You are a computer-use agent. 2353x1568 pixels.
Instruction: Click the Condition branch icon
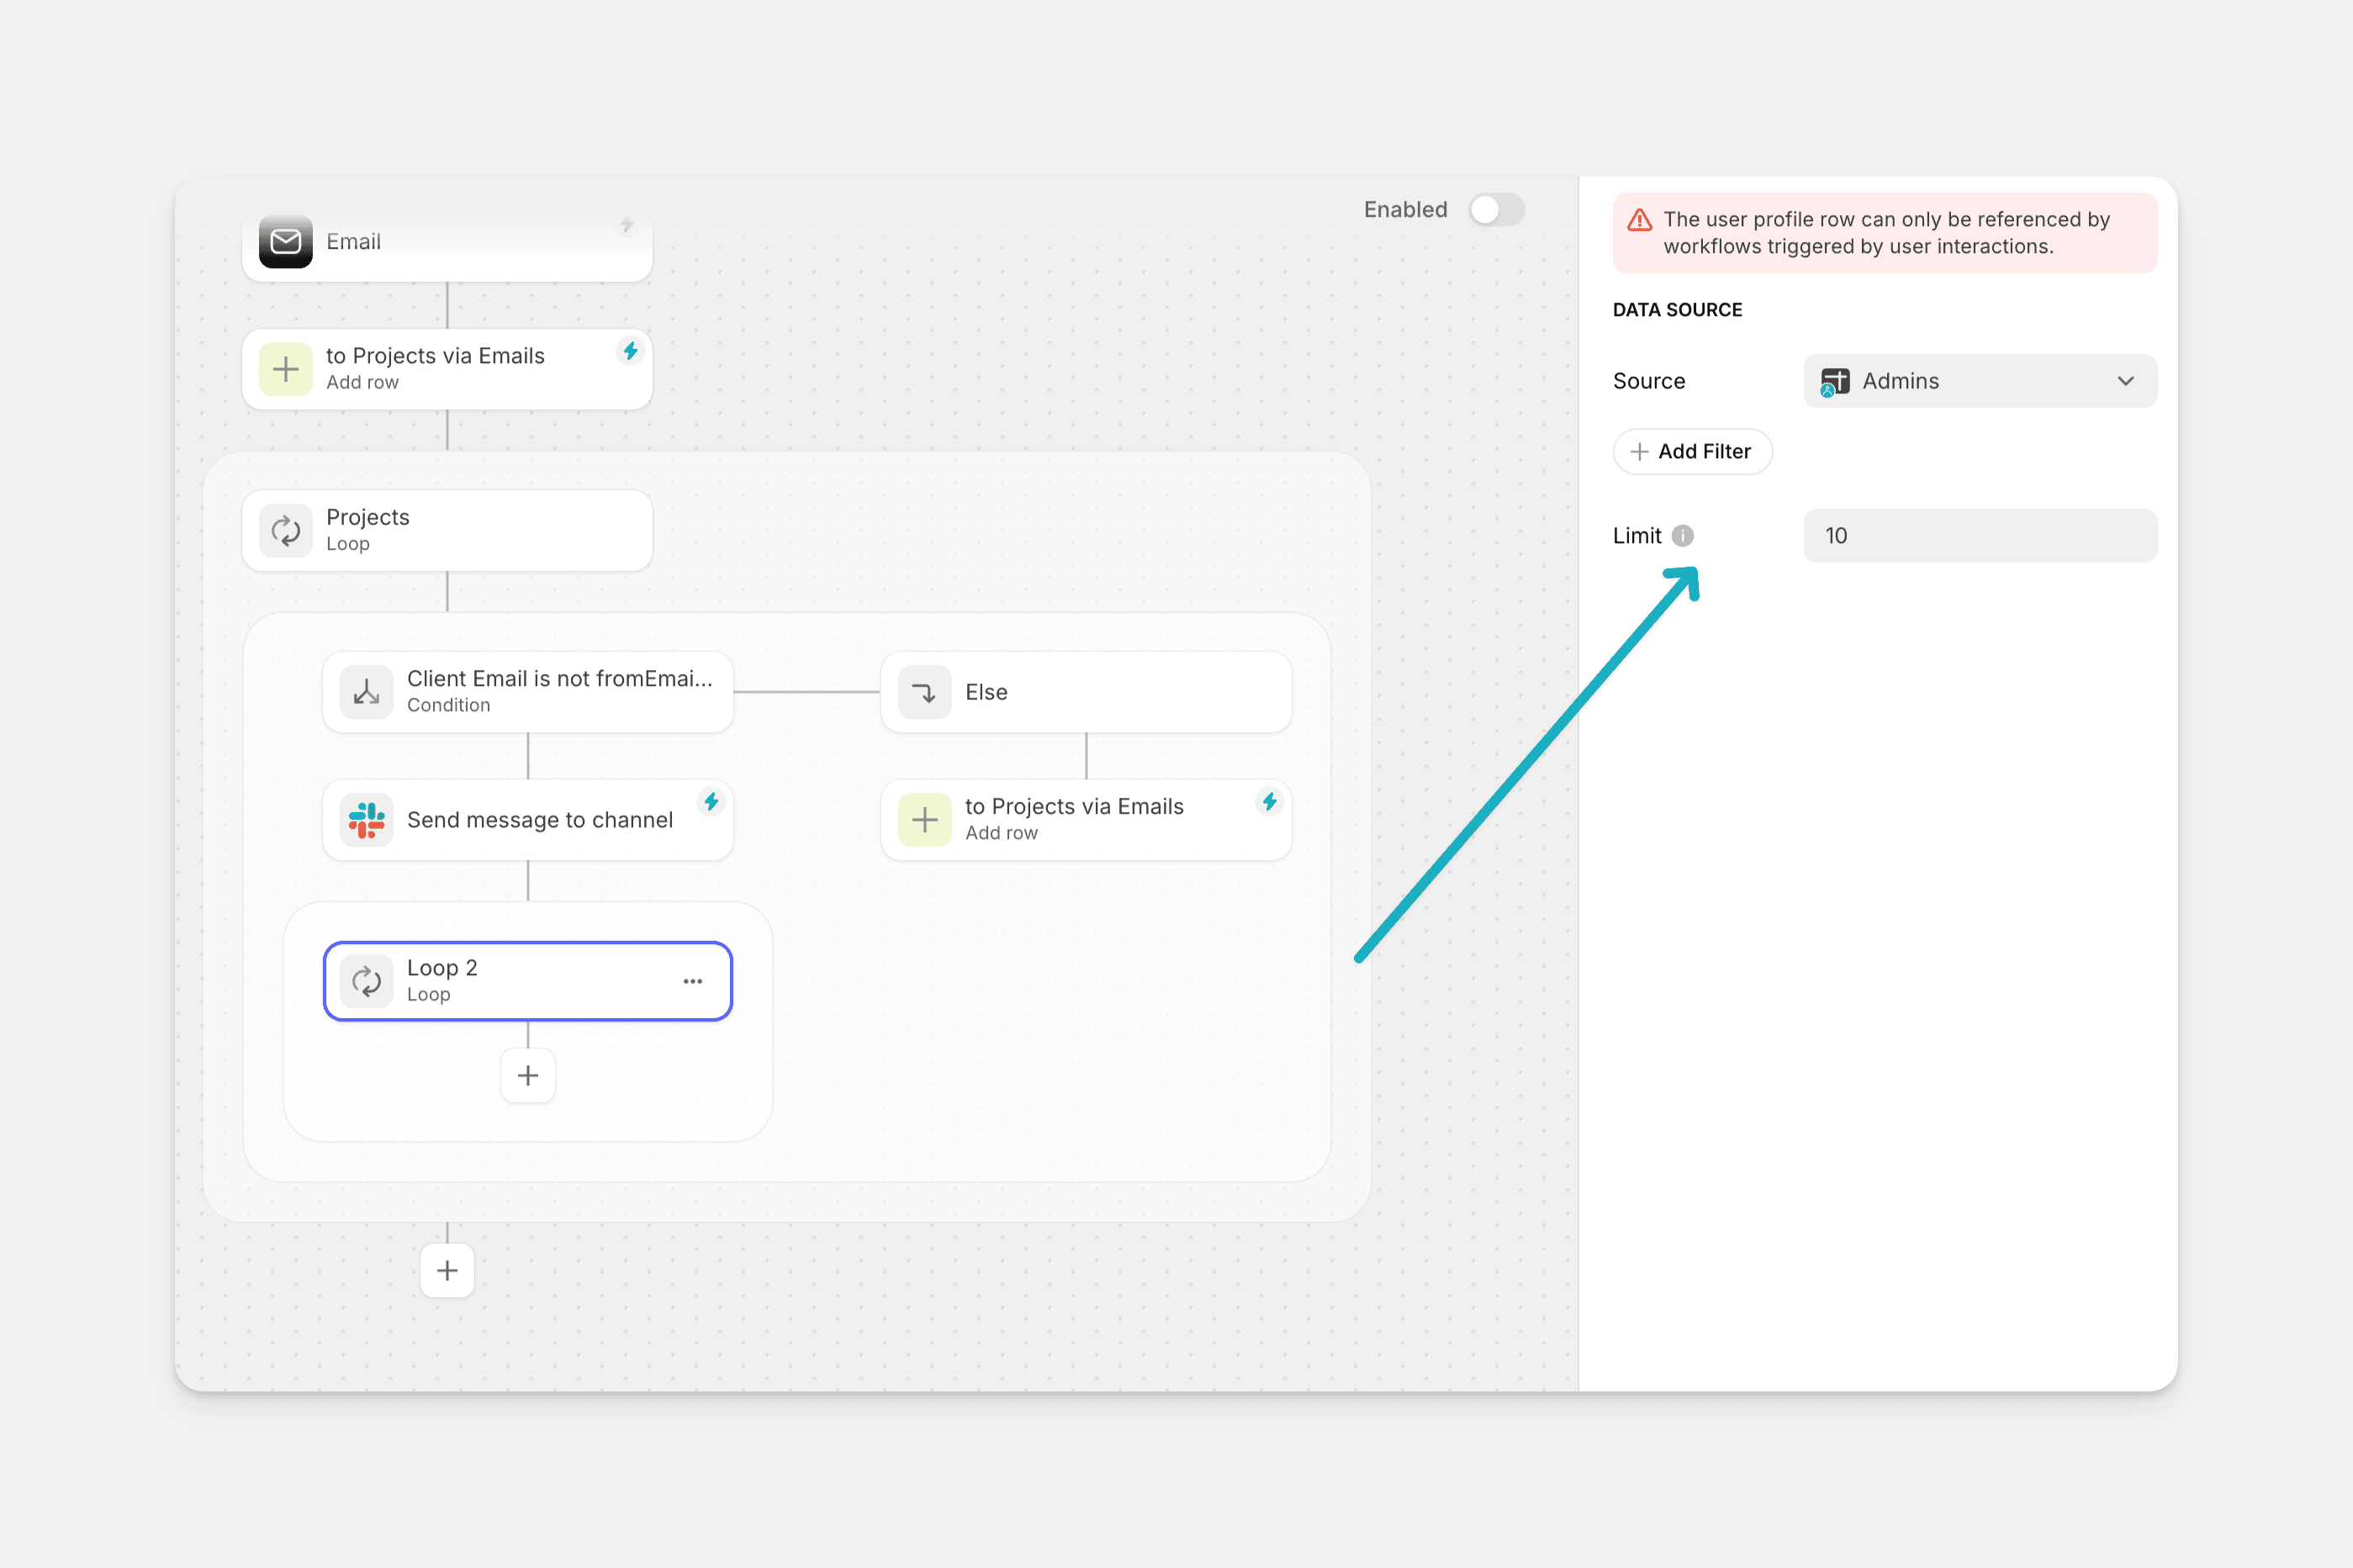(366, 692)
